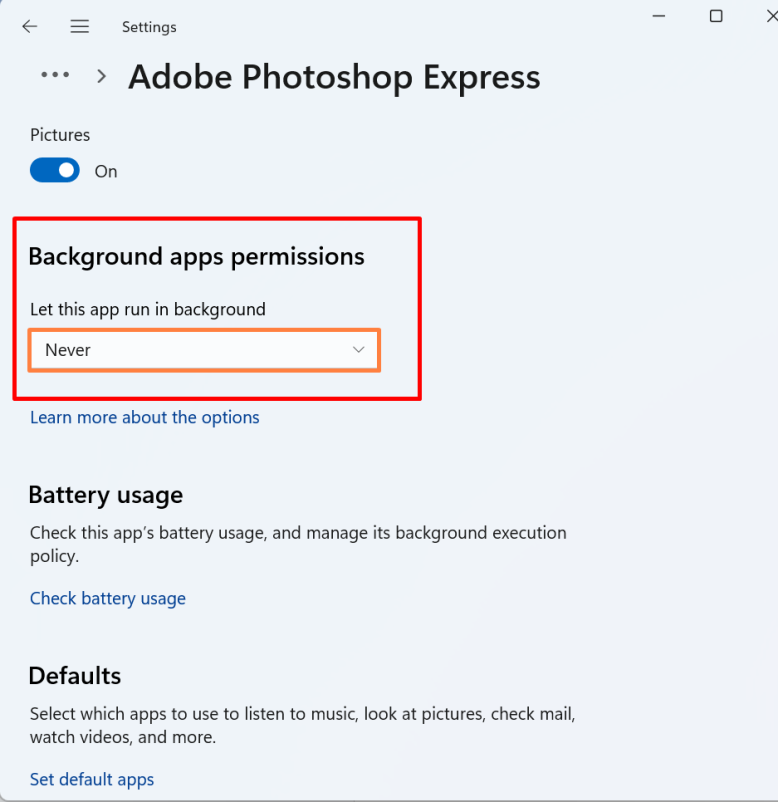
Task: Click the Adobe Photoshop Express heading
Action: [334, 77]
